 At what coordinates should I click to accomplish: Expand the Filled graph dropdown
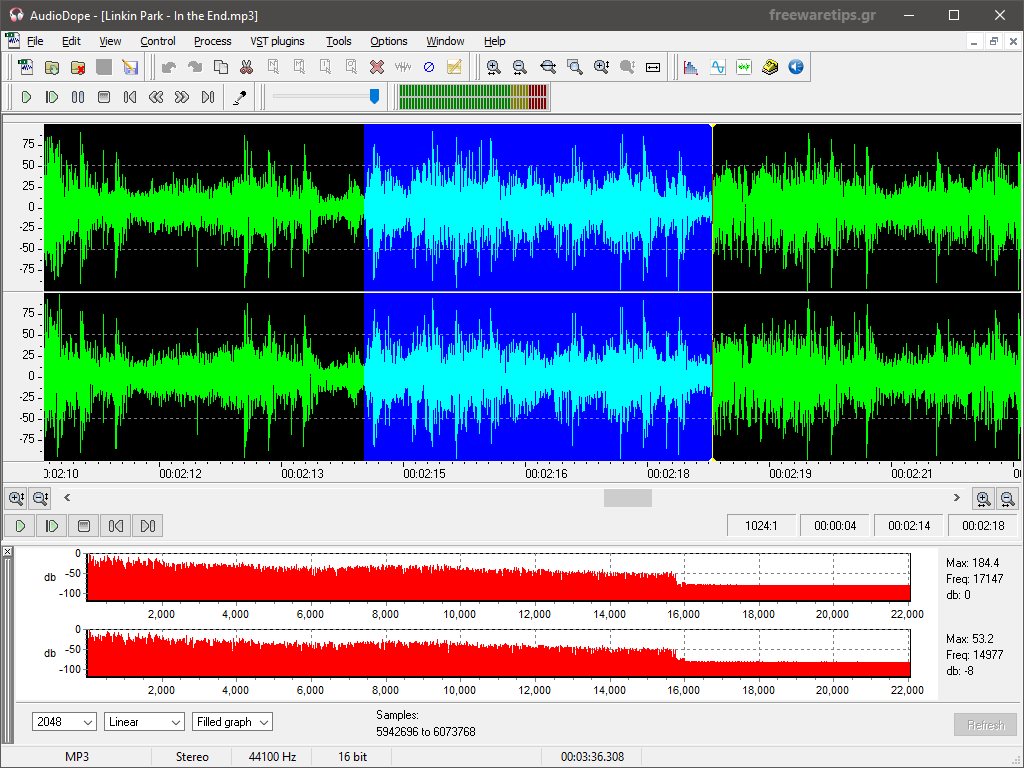232,721
